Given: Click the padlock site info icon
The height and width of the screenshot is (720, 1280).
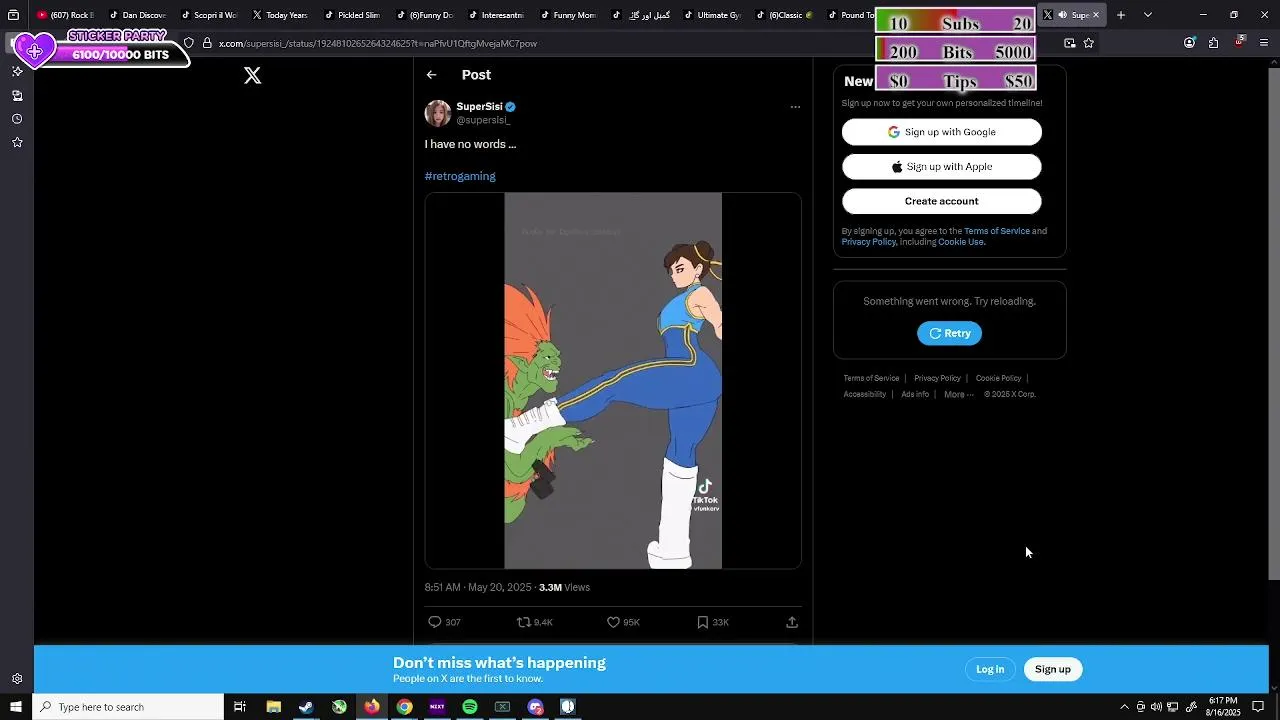Looking at the screenshot, I should [x=207, y=43].
